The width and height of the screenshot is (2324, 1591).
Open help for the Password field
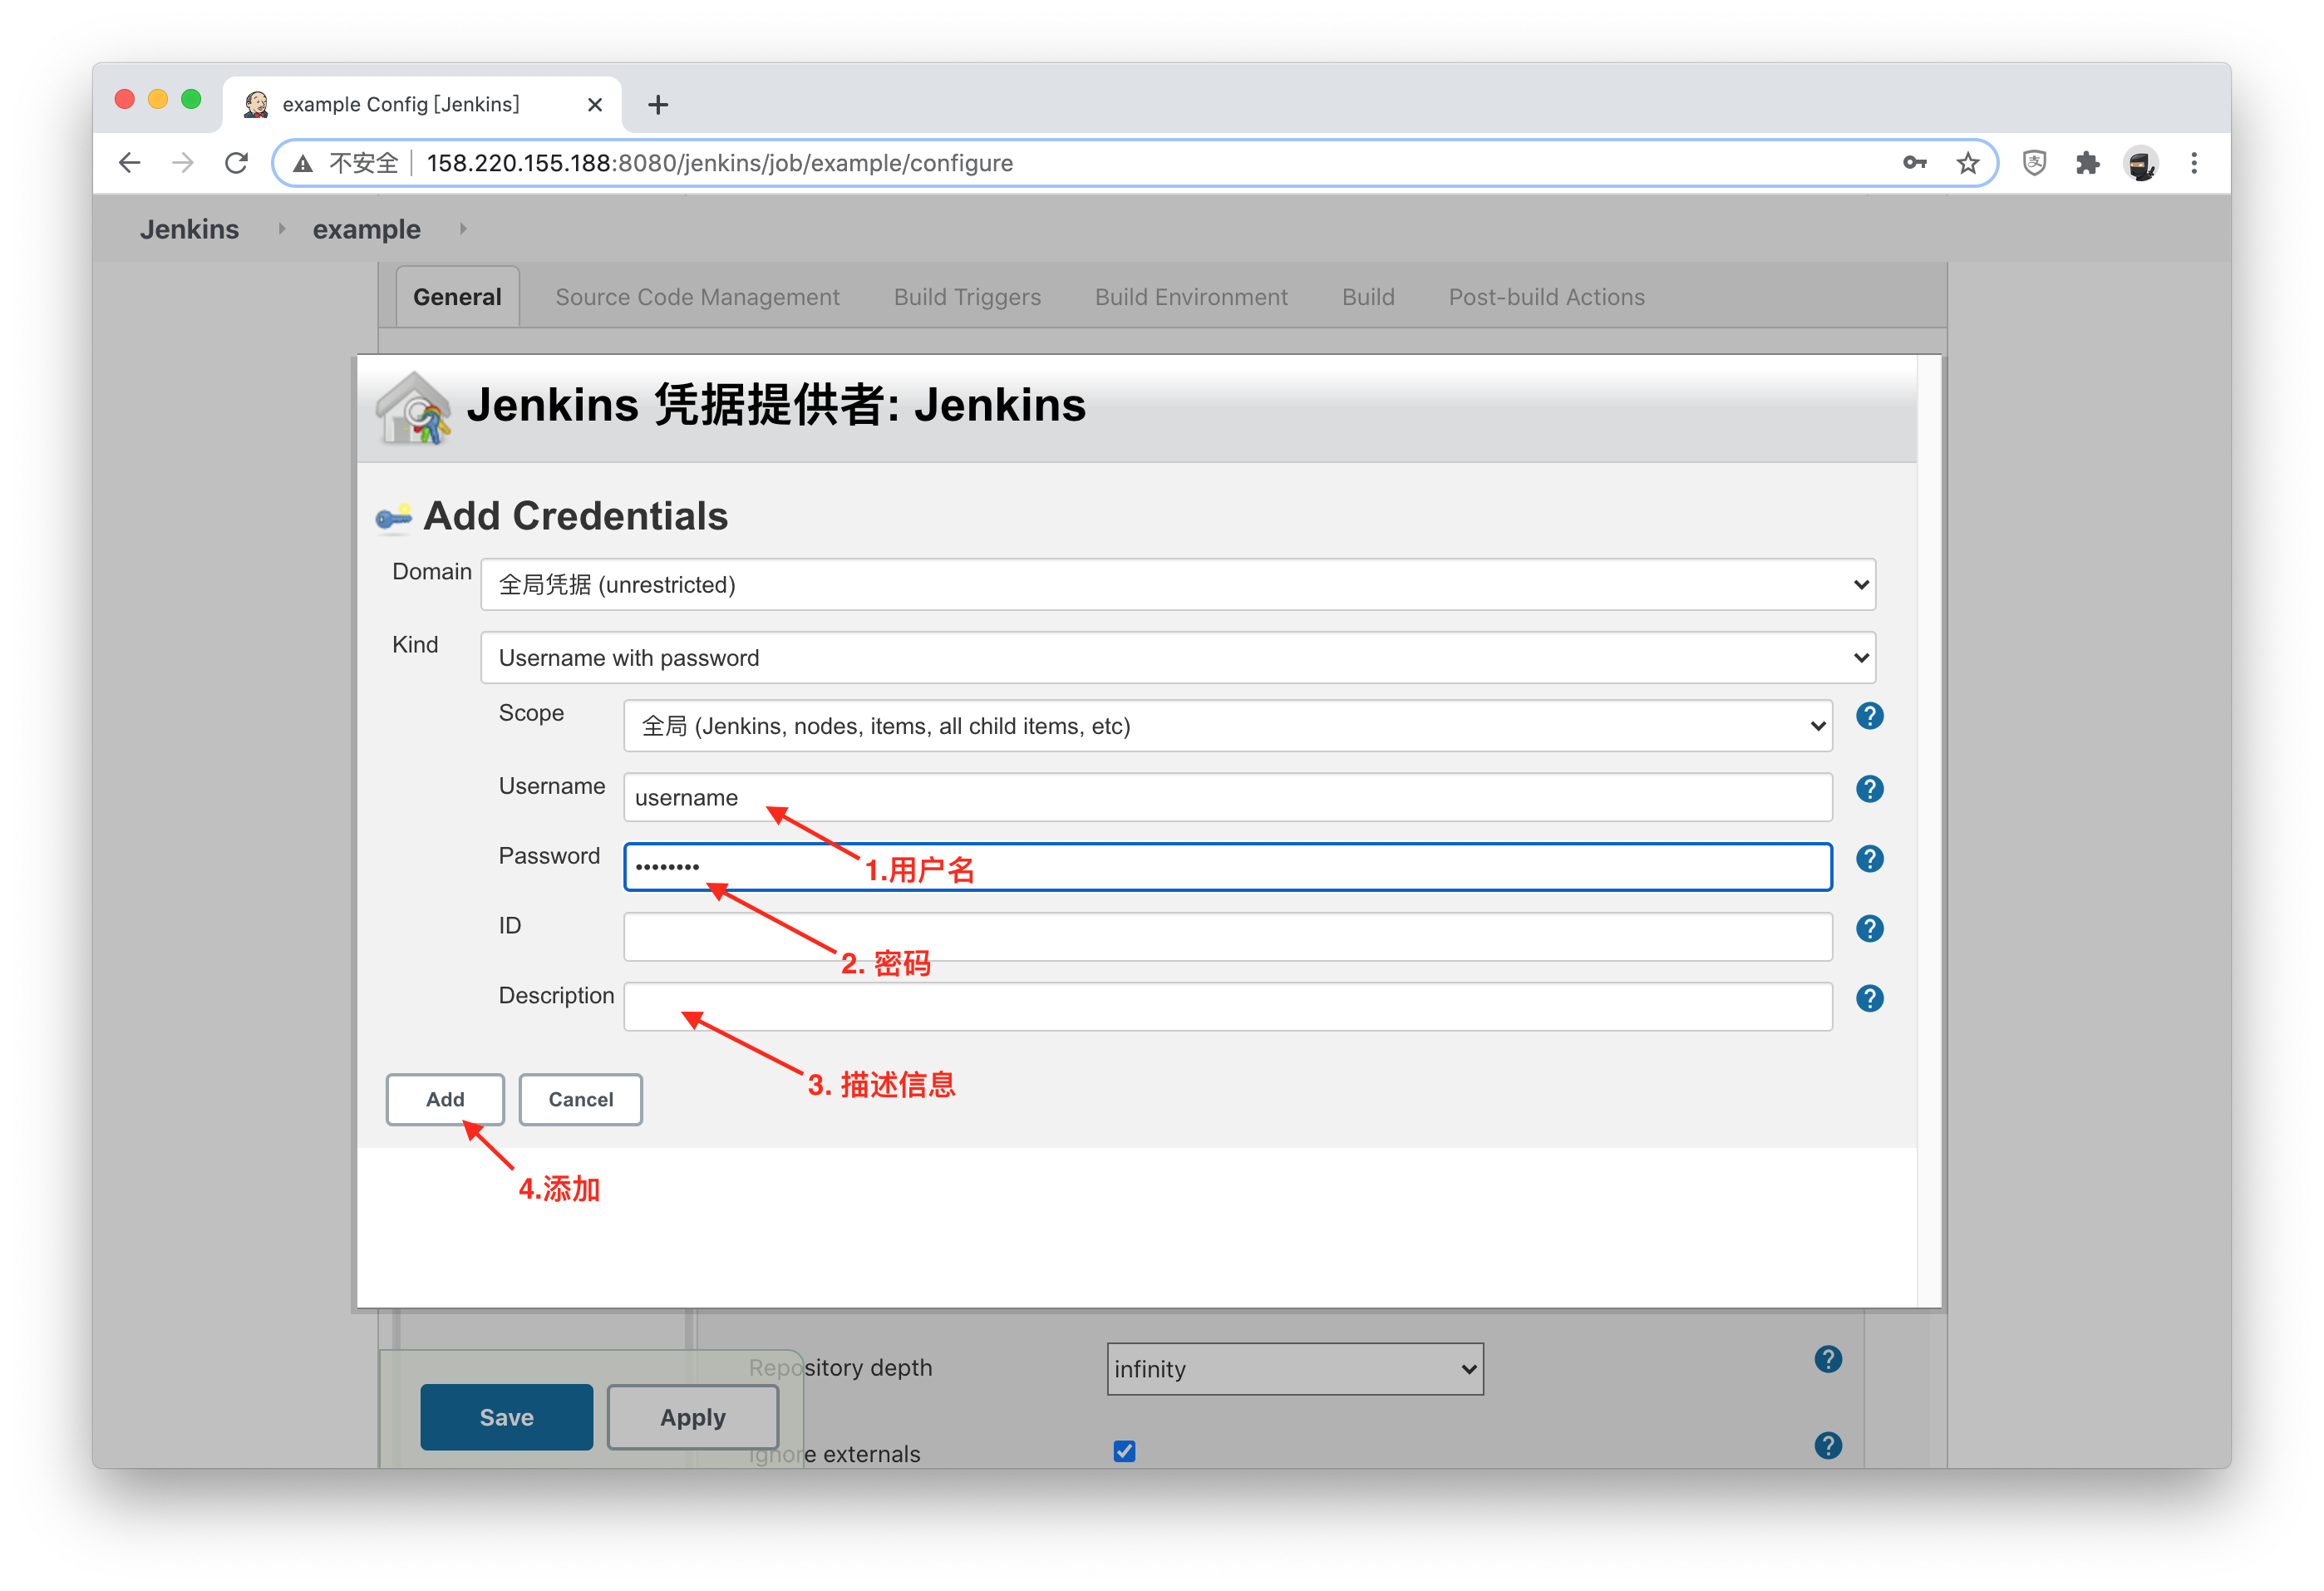(x=1869, y=859)
